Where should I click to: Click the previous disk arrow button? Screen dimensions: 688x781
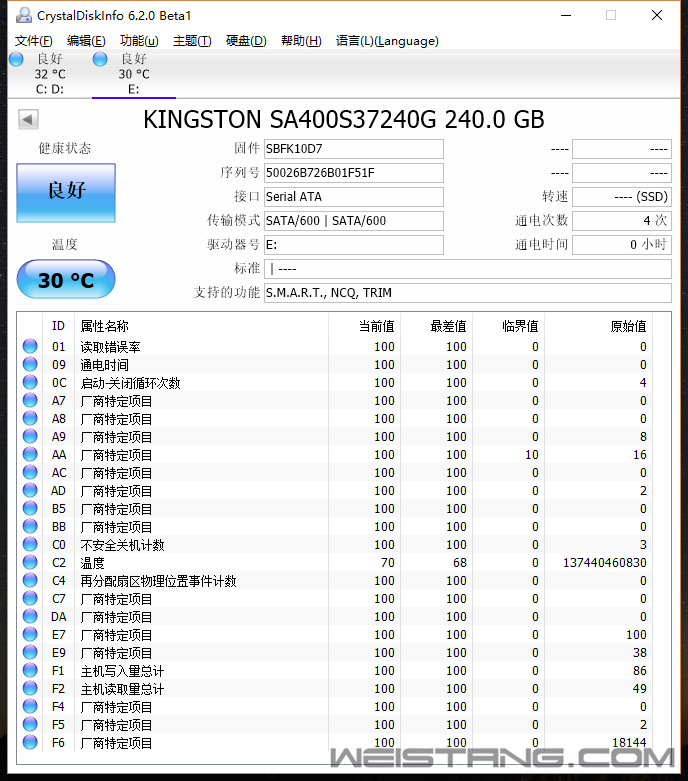[28, 120]
